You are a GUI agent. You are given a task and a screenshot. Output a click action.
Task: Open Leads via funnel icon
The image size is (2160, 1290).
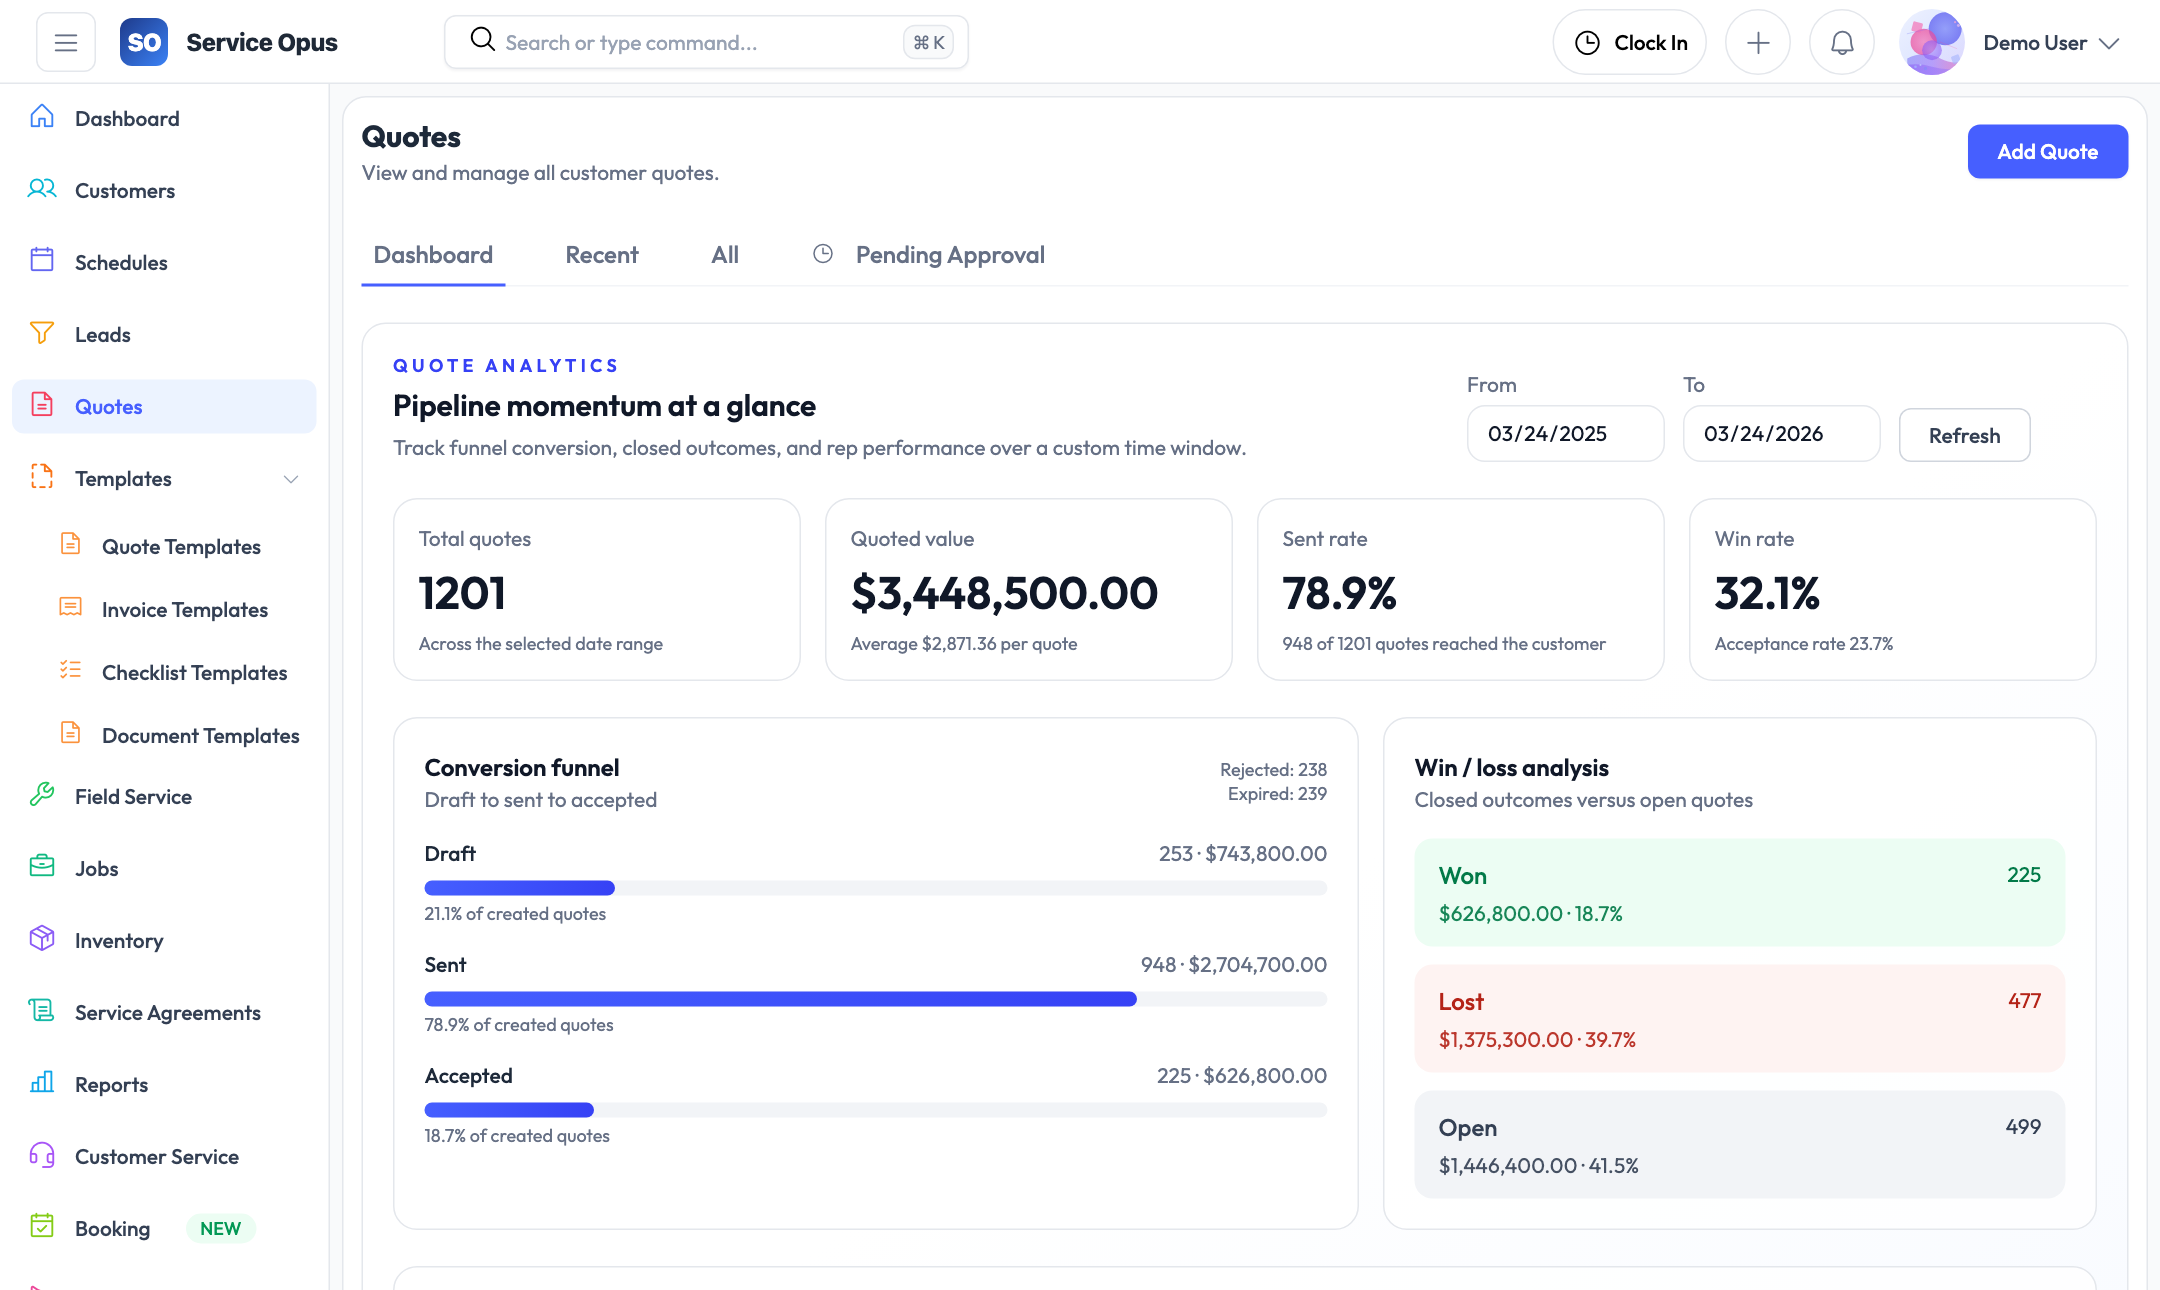pyautogui.click(x=42, y=333)
